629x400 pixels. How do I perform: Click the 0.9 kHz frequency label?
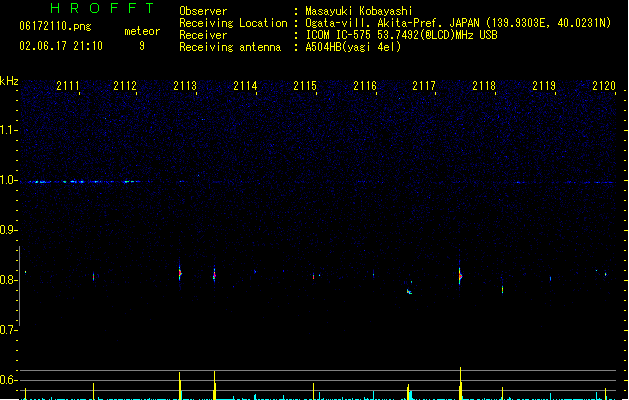click(x=8, y=230)
